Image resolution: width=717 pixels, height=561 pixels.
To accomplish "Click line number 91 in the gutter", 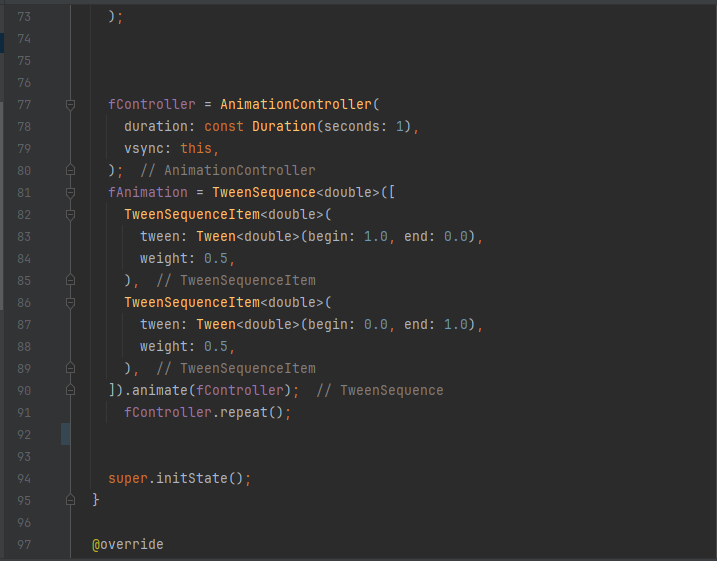I will (24, 412).
